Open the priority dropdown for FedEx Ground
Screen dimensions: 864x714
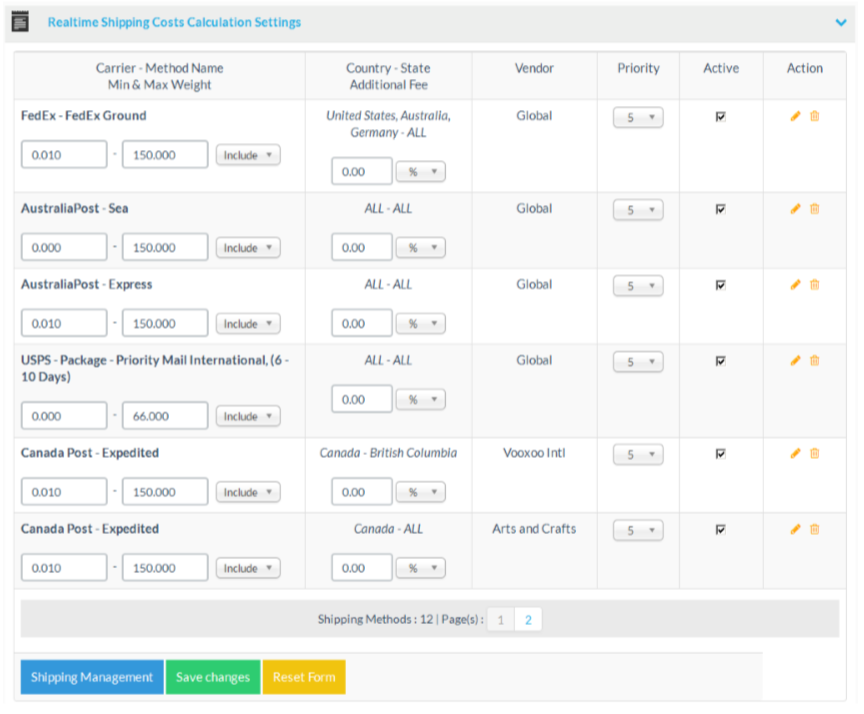coord(638,118)
